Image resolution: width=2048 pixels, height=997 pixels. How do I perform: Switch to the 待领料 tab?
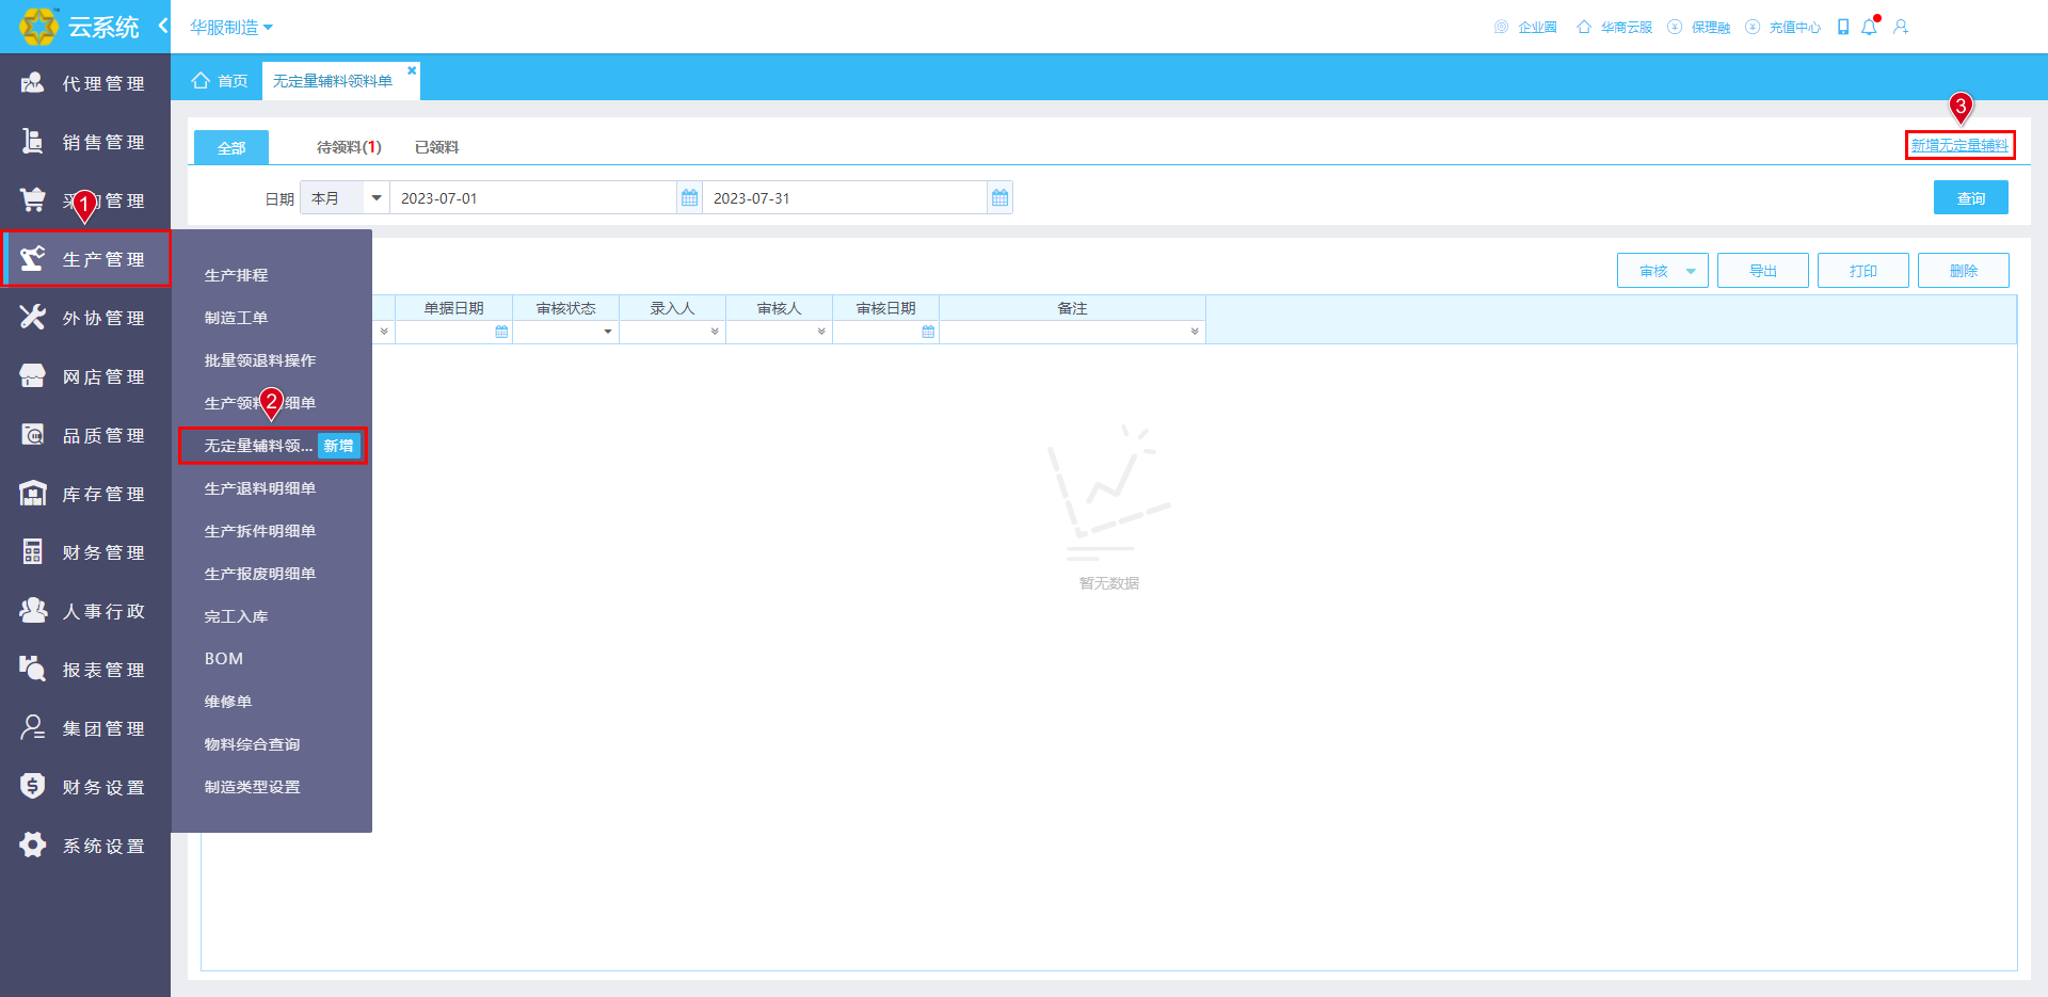coord(348,147)
